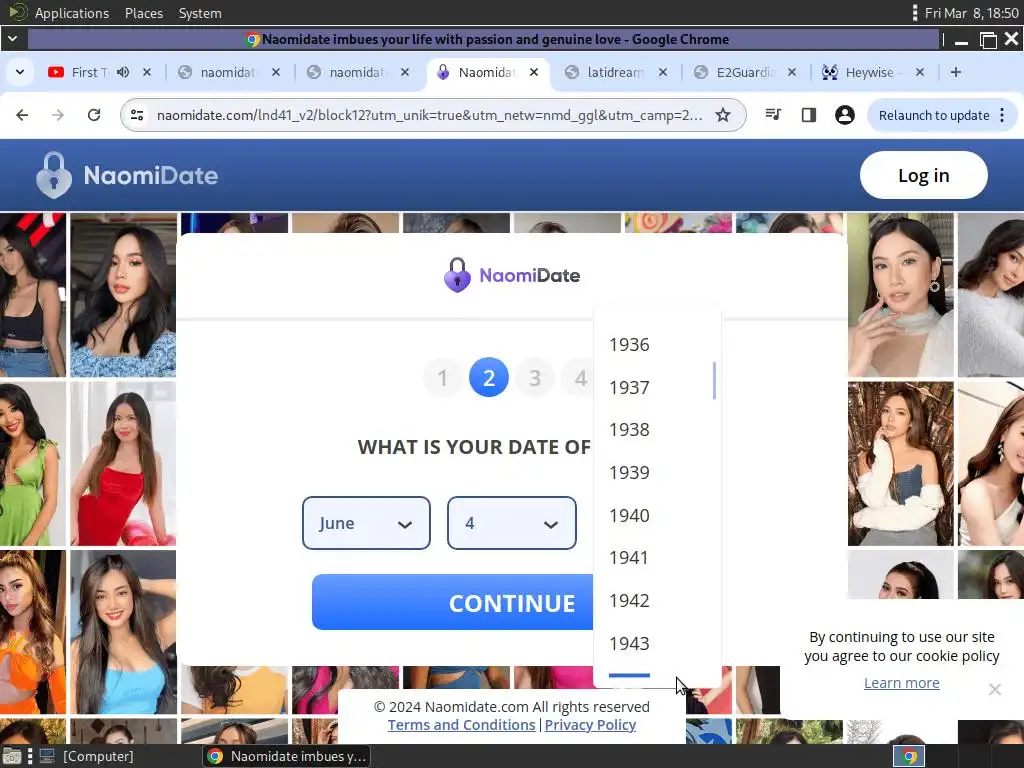Image resolution: width=1024 pixels, height=768 pixels.
Task: Click photo of woman in blue top
Action: click(x=123, y=632)
